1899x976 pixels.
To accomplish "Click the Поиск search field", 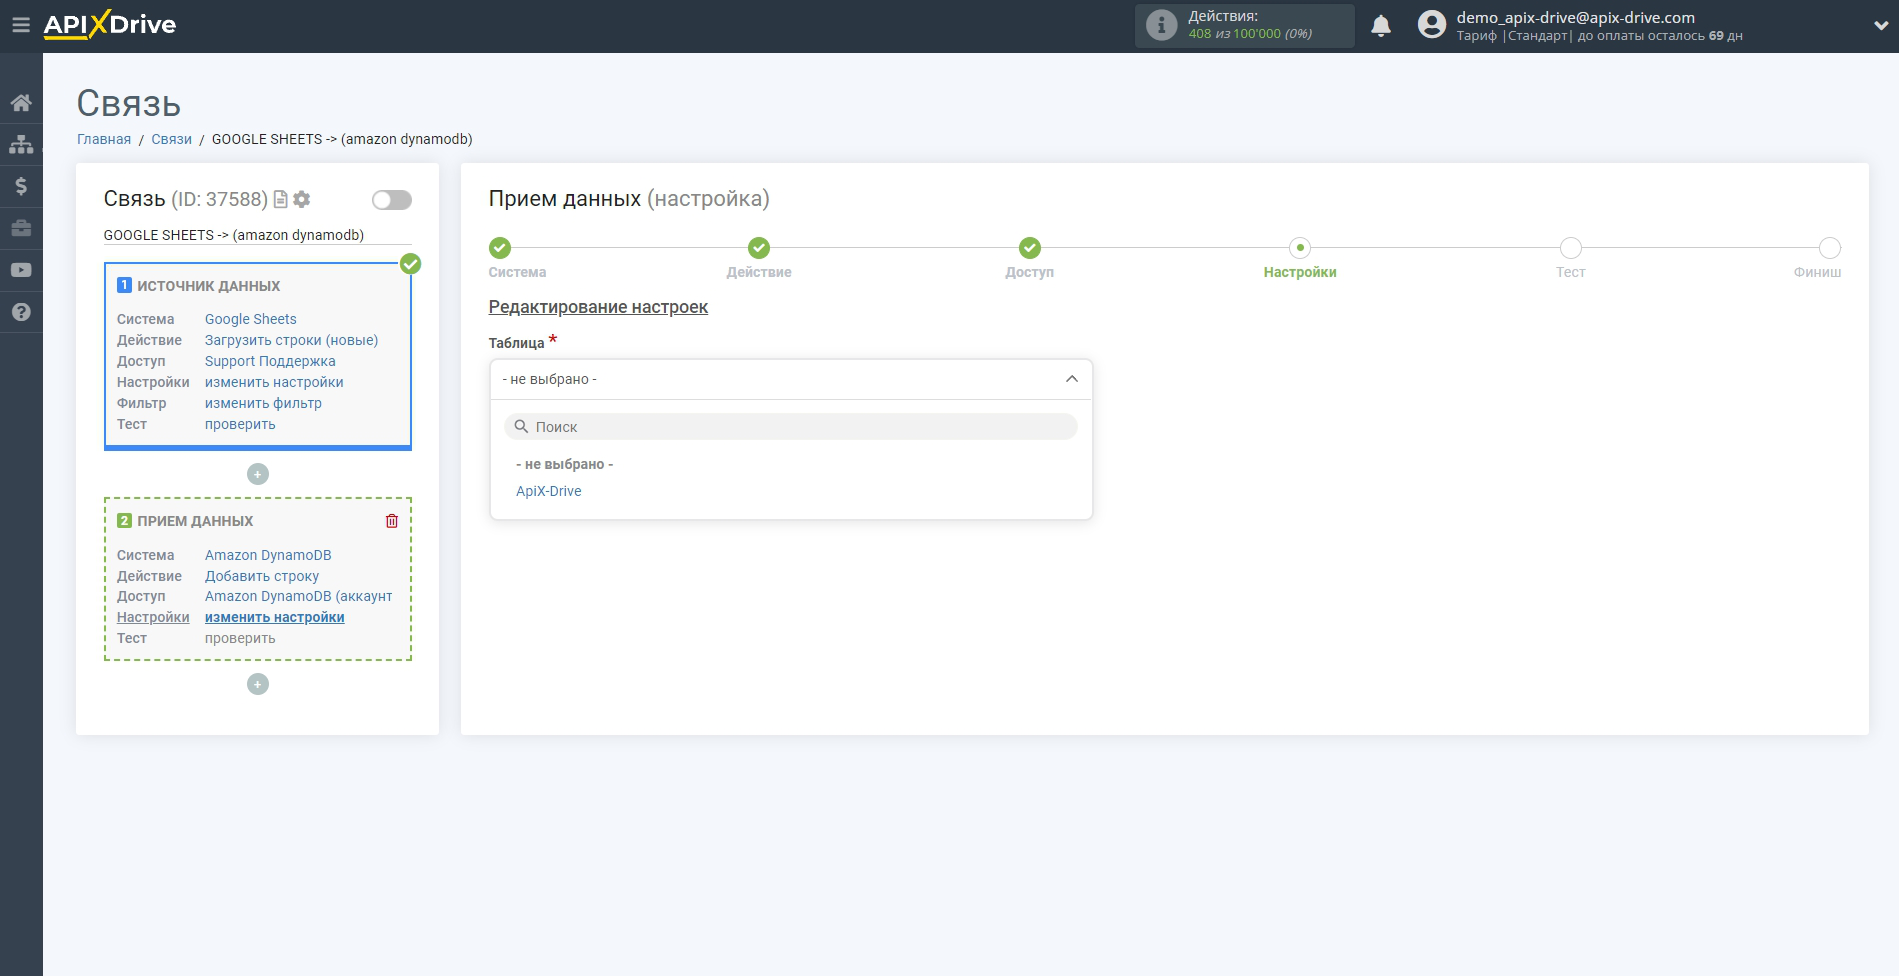I will [x=791, y=427].
